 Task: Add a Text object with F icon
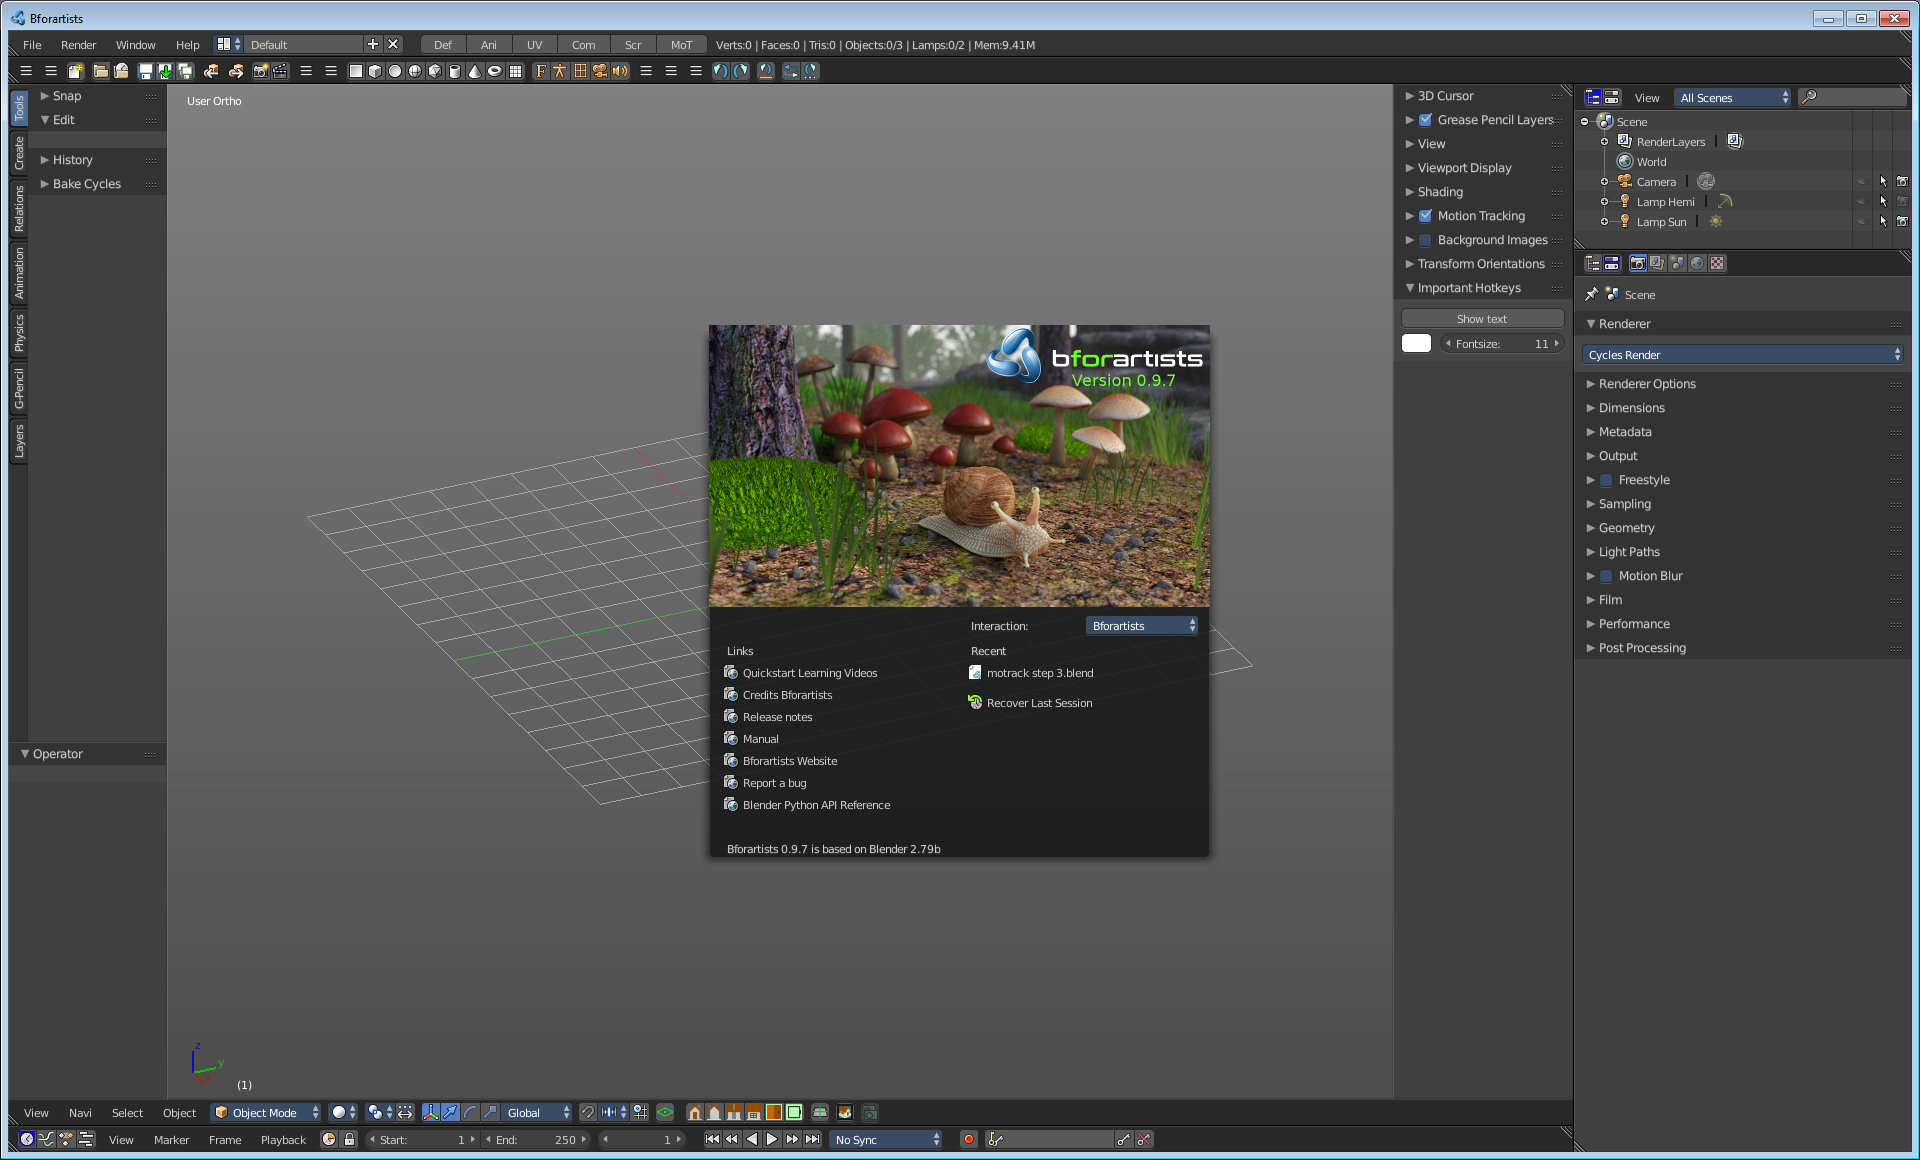pos(541,71)
